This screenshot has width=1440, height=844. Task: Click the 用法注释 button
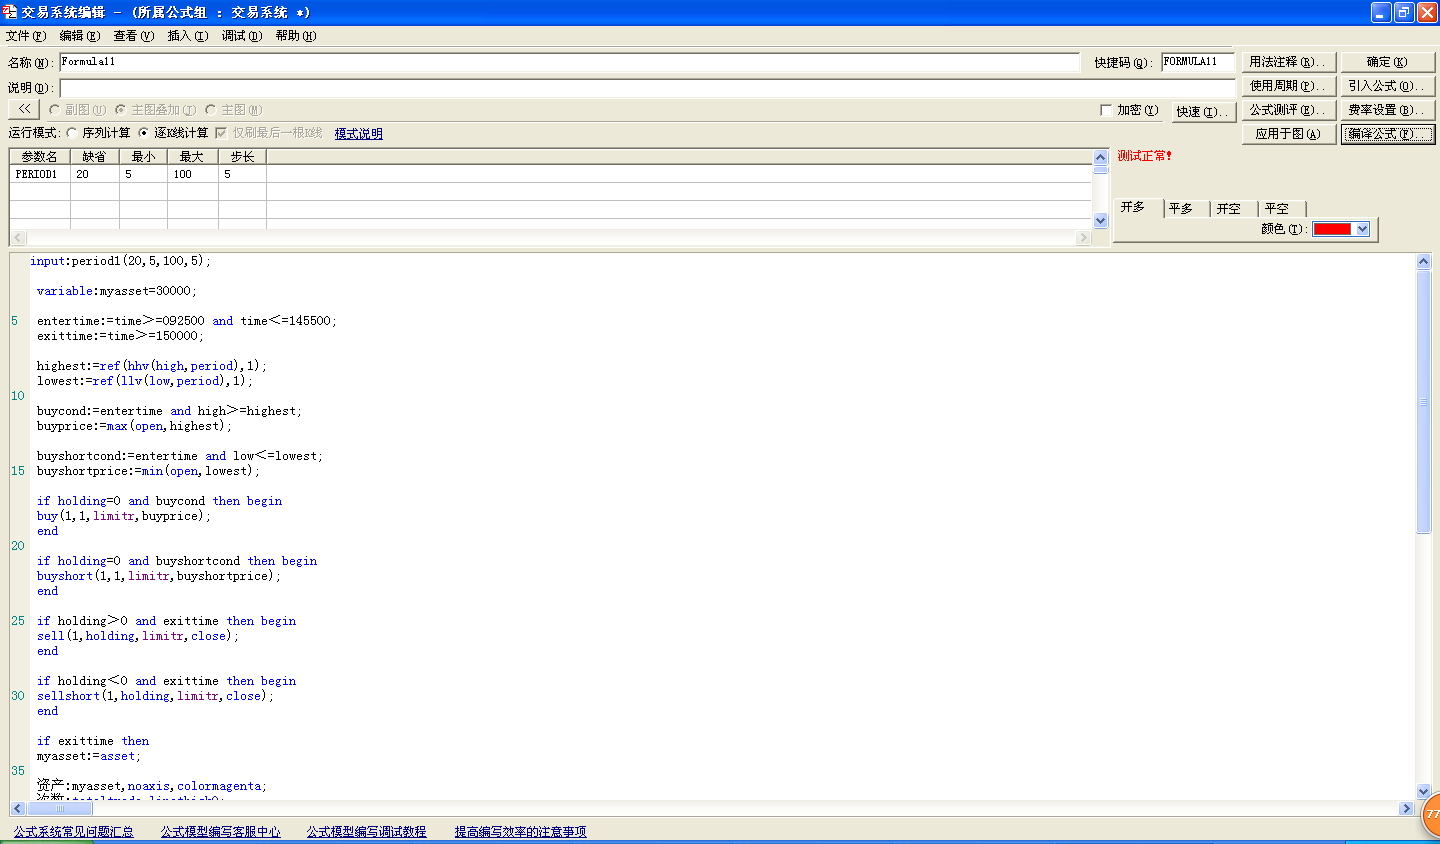[1288, 62]
